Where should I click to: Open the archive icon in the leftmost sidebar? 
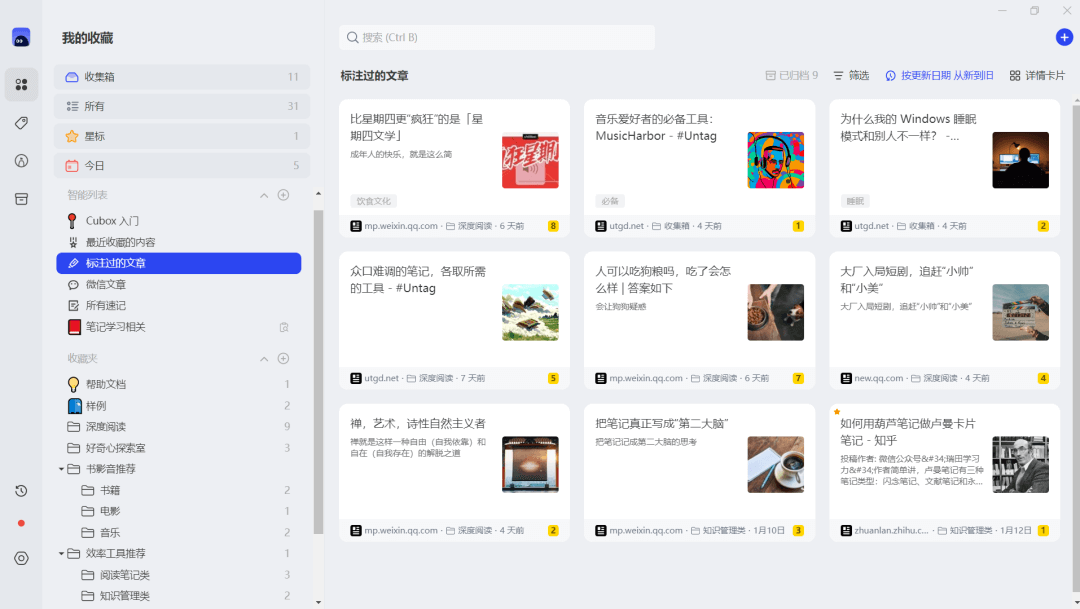(x=21, y=198)
